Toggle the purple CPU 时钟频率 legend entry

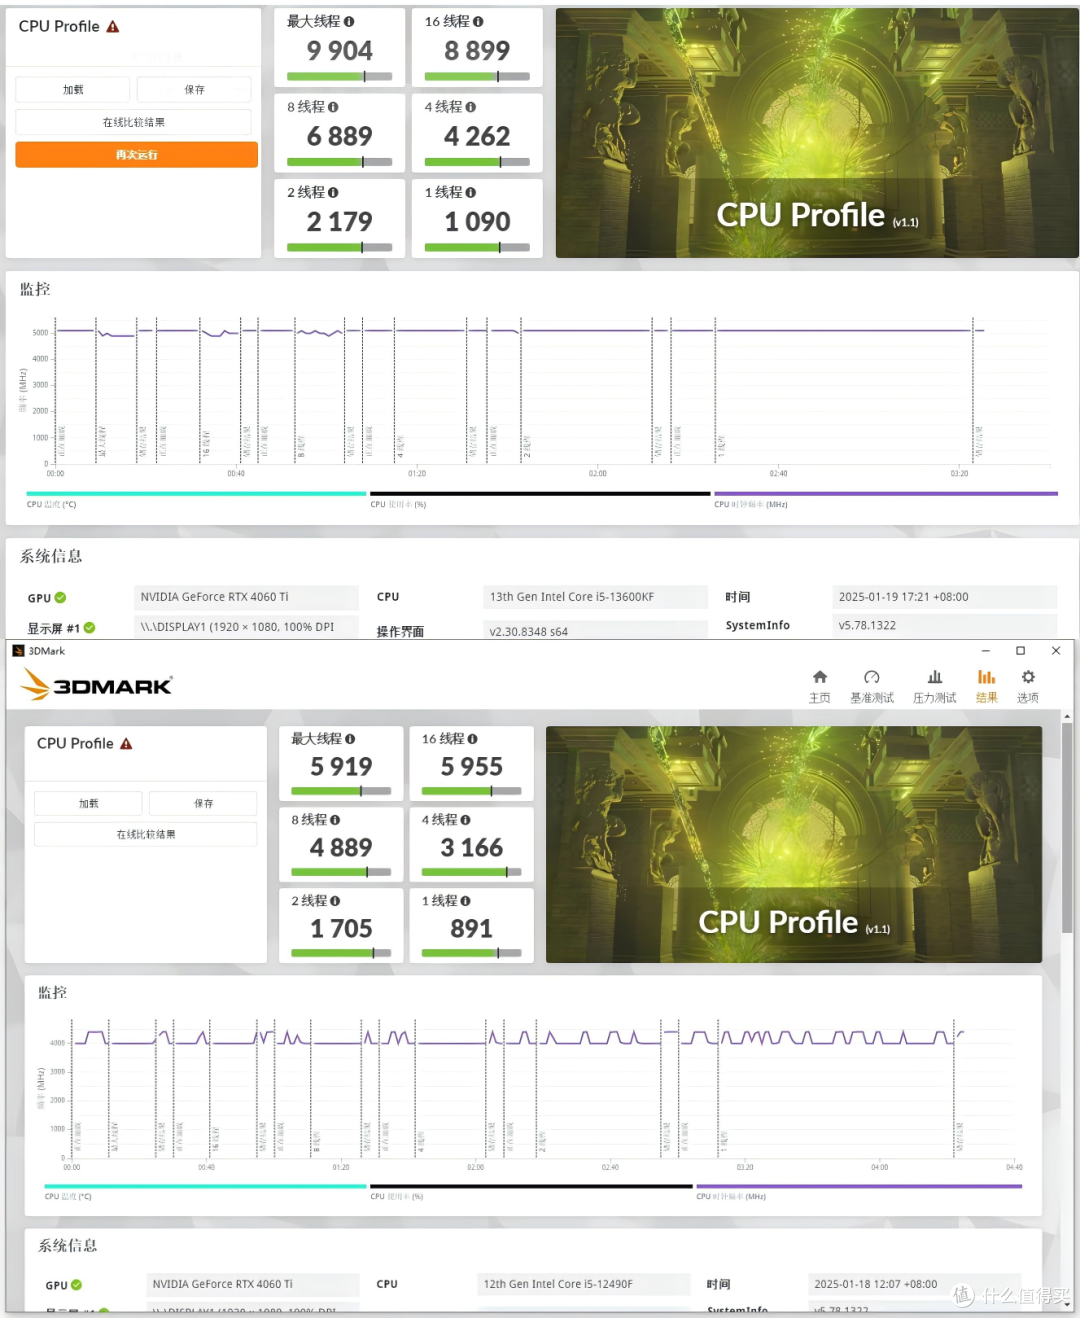pyautogui.click(x=748, y=504)
